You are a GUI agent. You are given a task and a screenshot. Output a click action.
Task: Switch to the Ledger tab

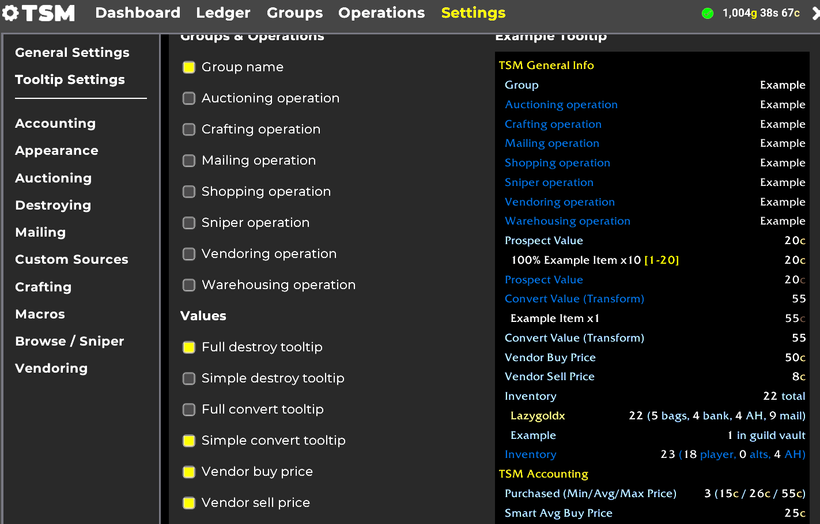(223, 13)
